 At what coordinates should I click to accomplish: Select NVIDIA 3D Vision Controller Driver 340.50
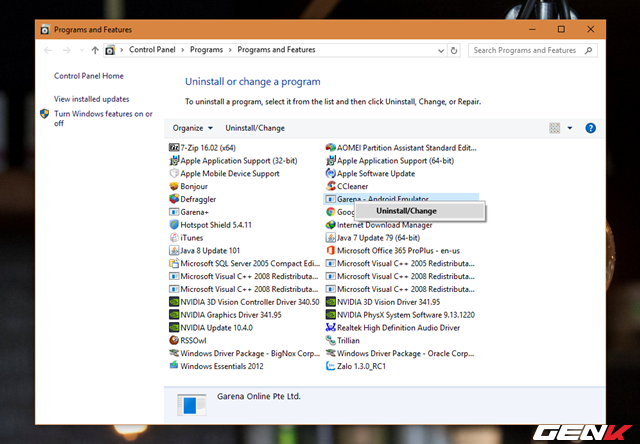244,302
